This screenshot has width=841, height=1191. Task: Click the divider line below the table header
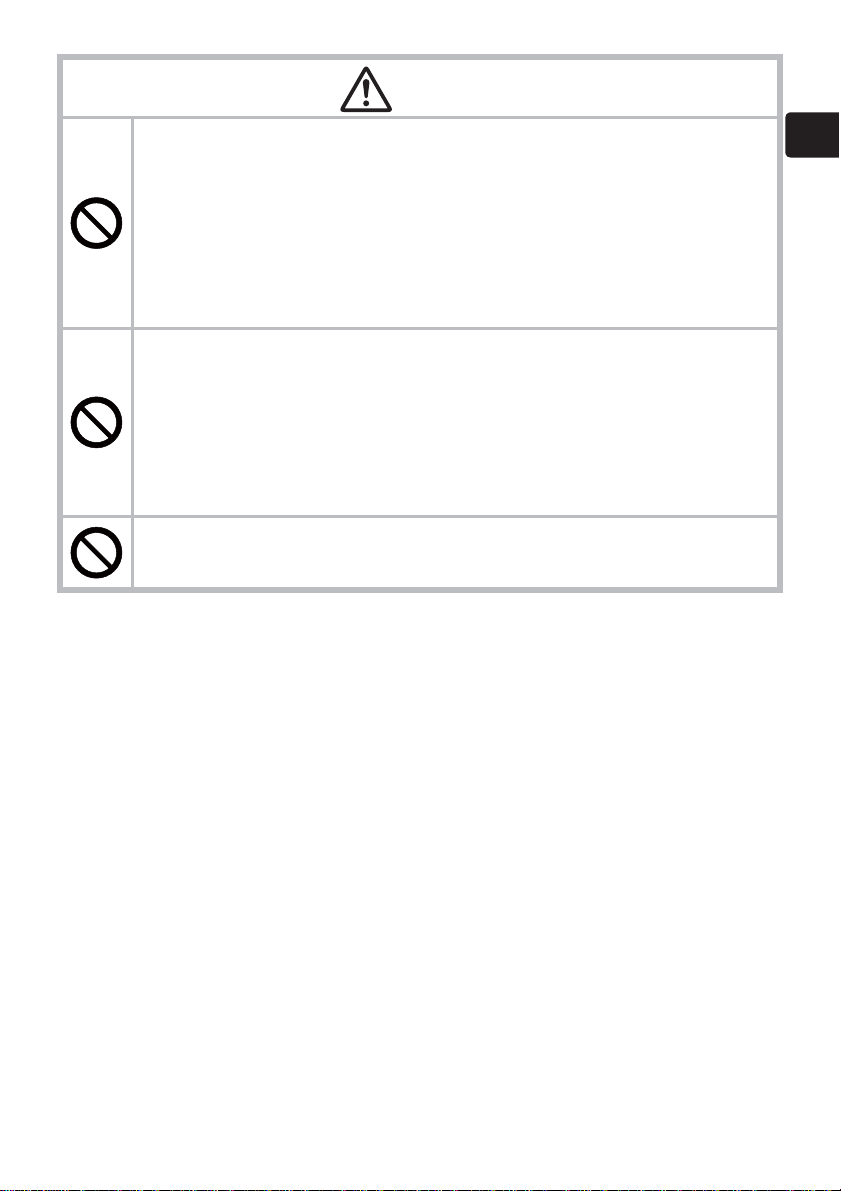pyautogui.click(x=420, y=117)
